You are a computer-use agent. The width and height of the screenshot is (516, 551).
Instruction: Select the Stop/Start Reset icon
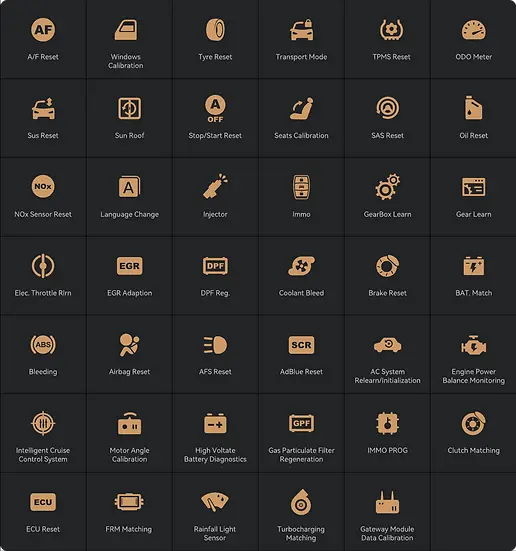pos(215,109)
